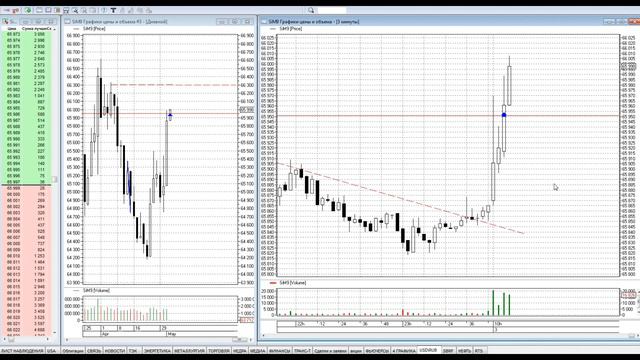640x360 pixels.
Task: Click the red icon next to the toolbar's first arrow
Action: pos(16,10)
